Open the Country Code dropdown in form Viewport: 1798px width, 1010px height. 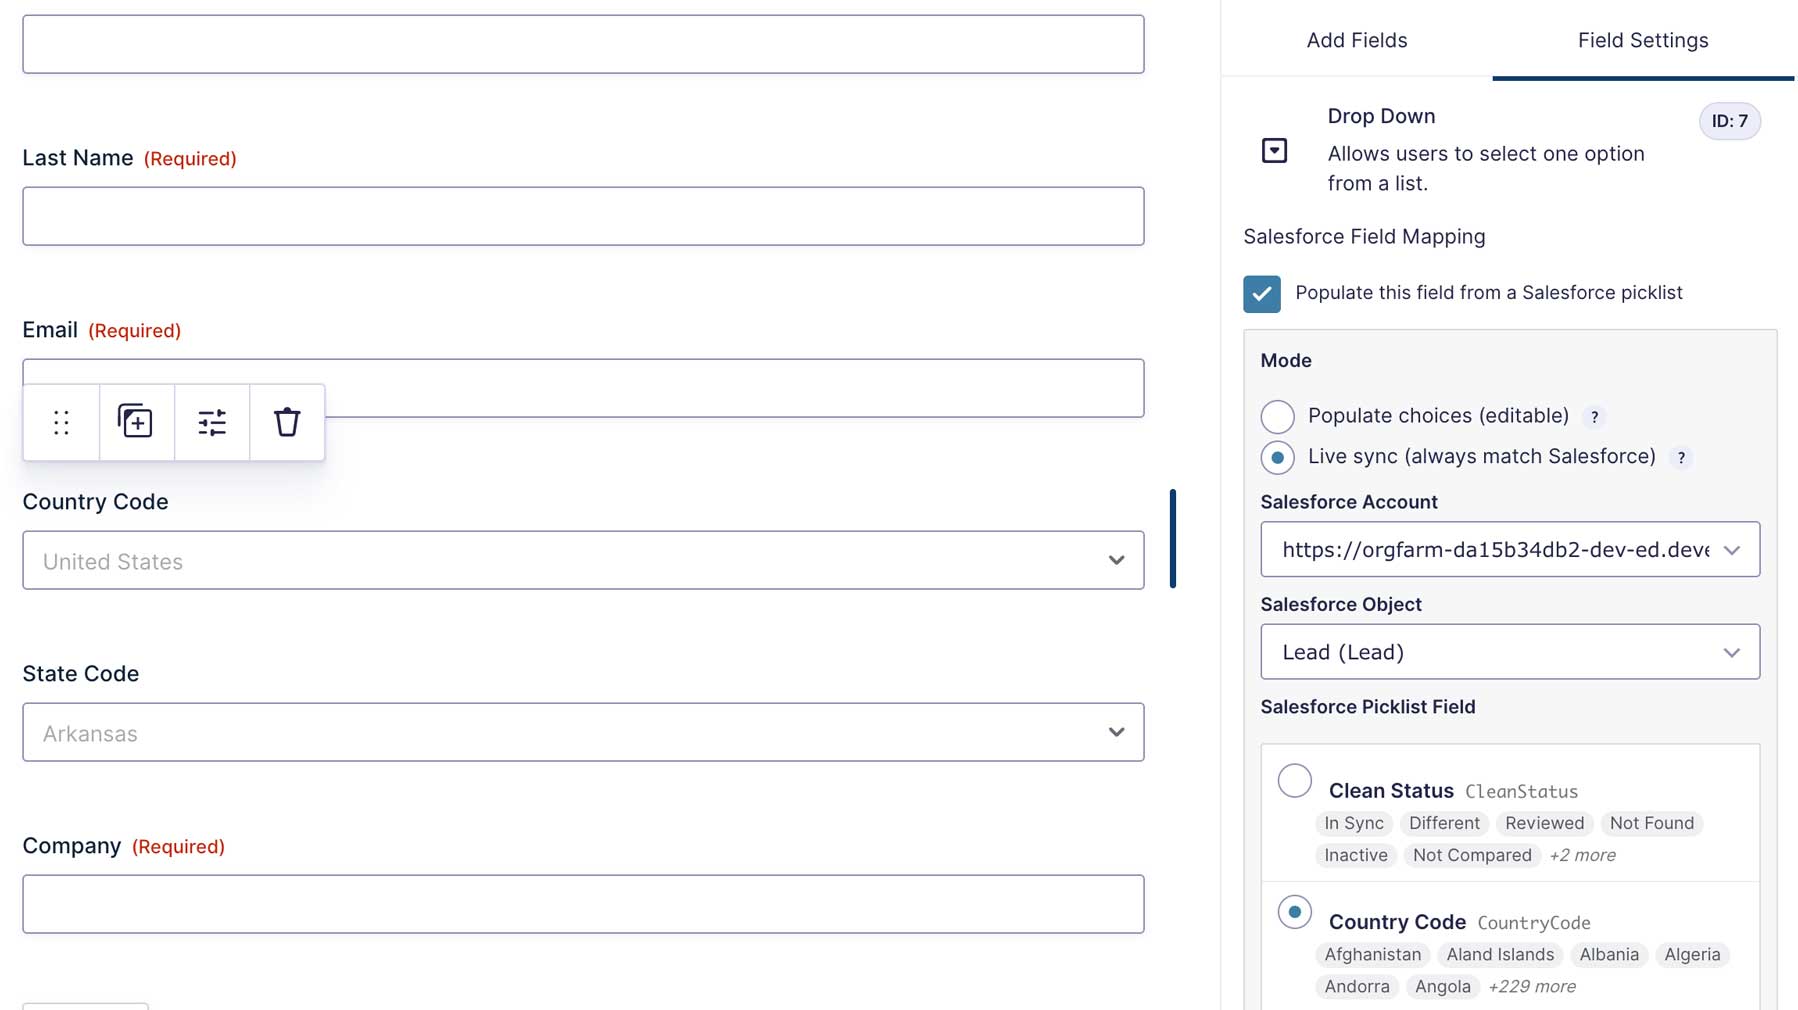(x=583, y=561)
